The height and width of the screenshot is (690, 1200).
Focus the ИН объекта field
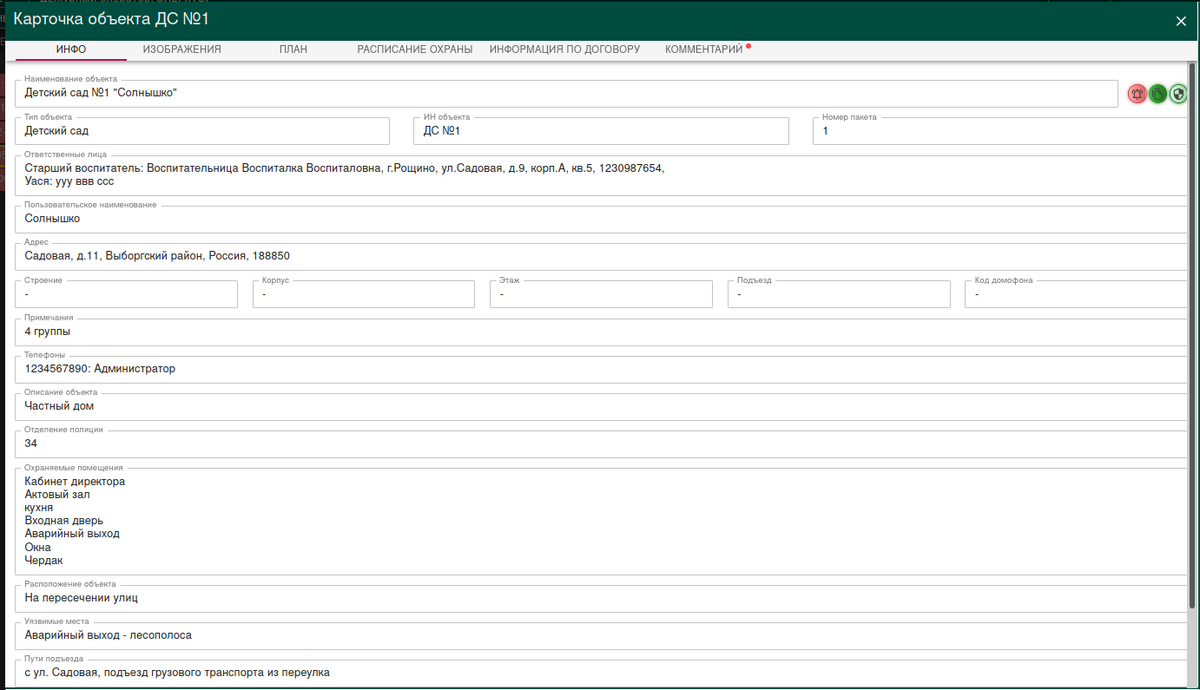pyautogui.click(x=600, y=131)
